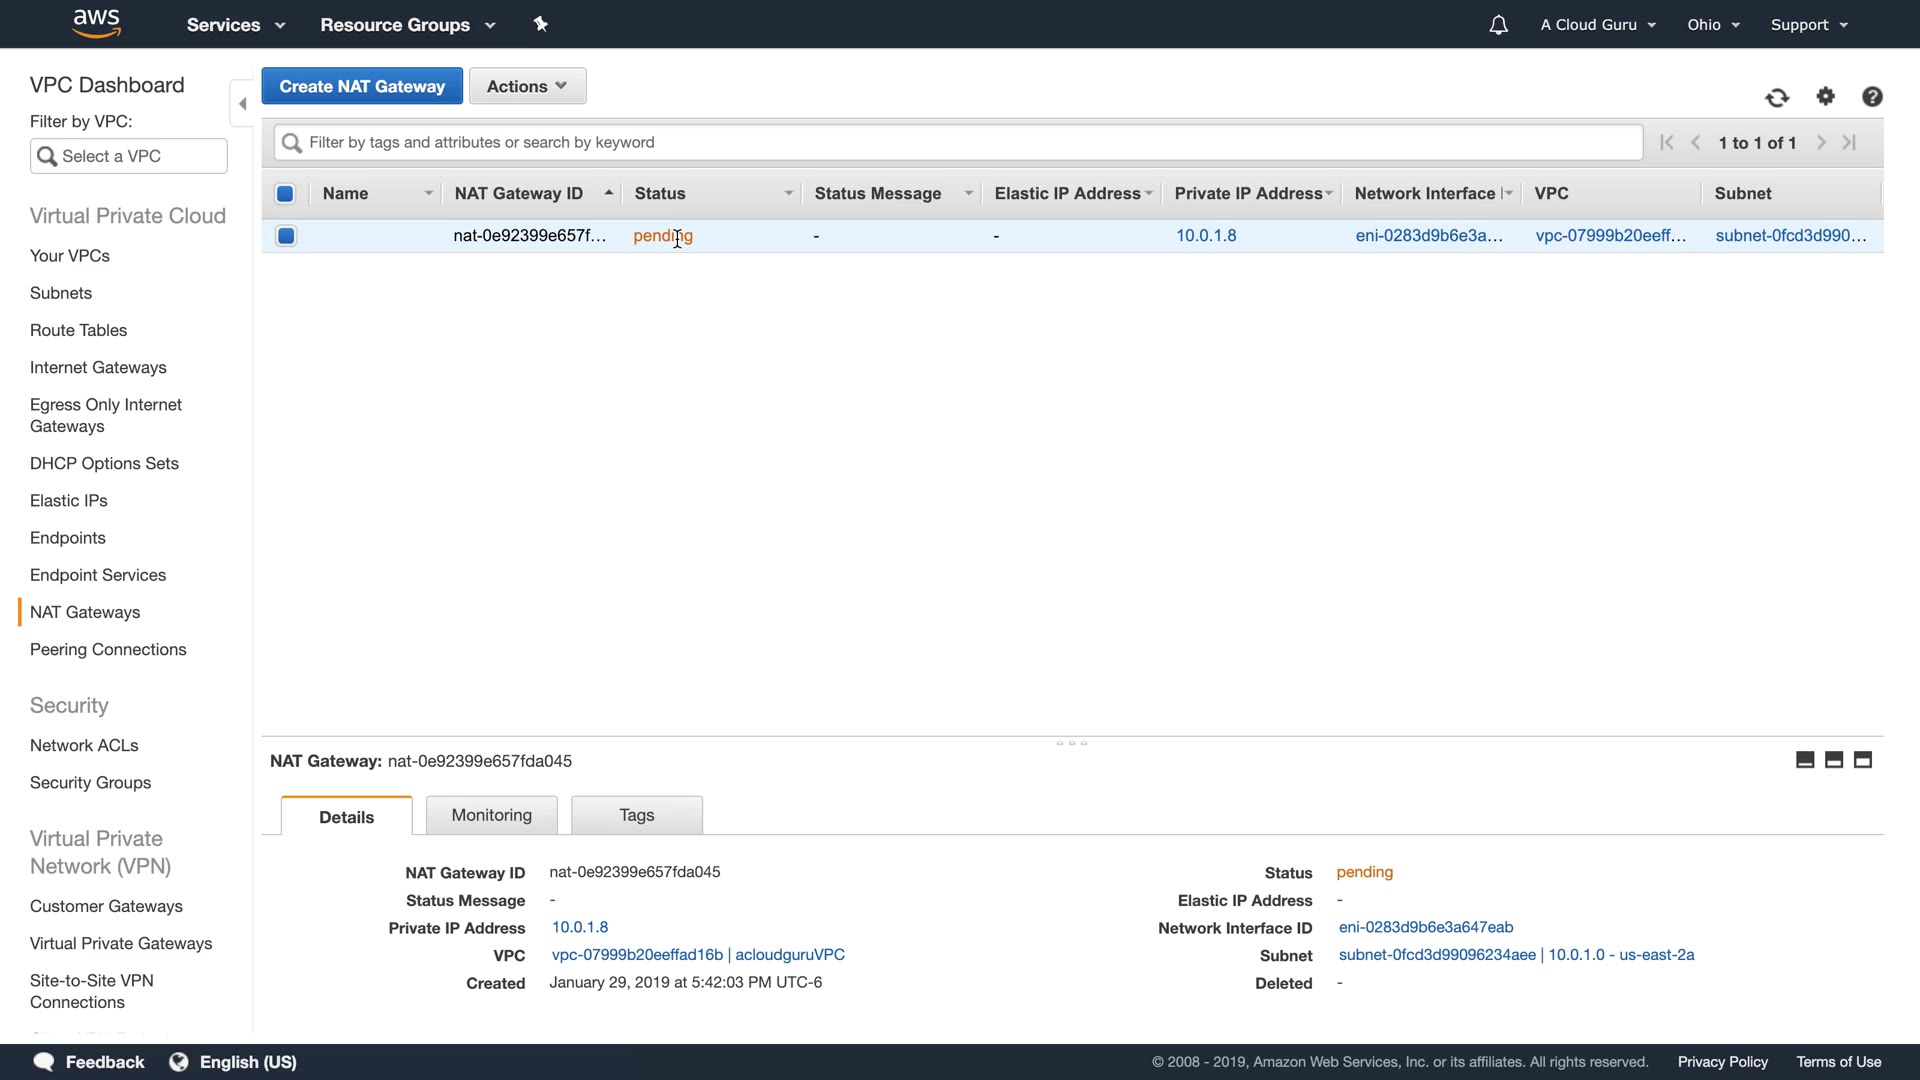The height and width of the screenshot is (1080, 1920).
Task: Toggle the select-all checkbox in the table header
Action: click(x=285, y=194)
